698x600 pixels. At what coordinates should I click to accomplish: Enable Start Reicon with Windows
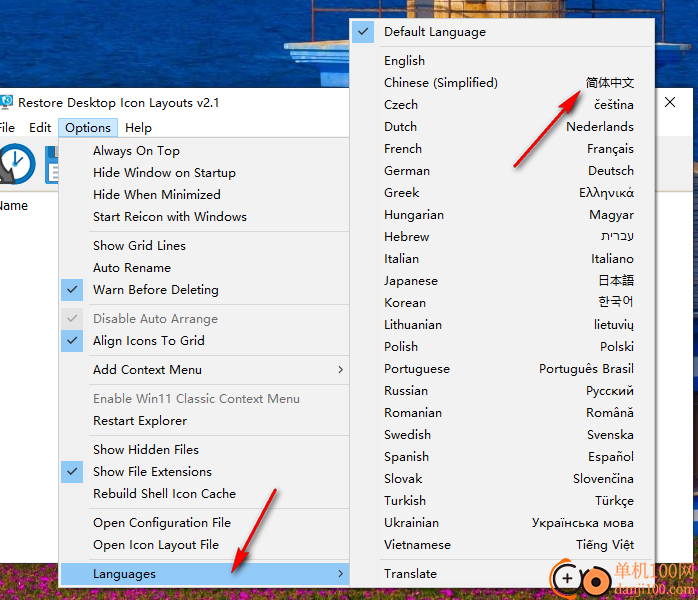205,217
